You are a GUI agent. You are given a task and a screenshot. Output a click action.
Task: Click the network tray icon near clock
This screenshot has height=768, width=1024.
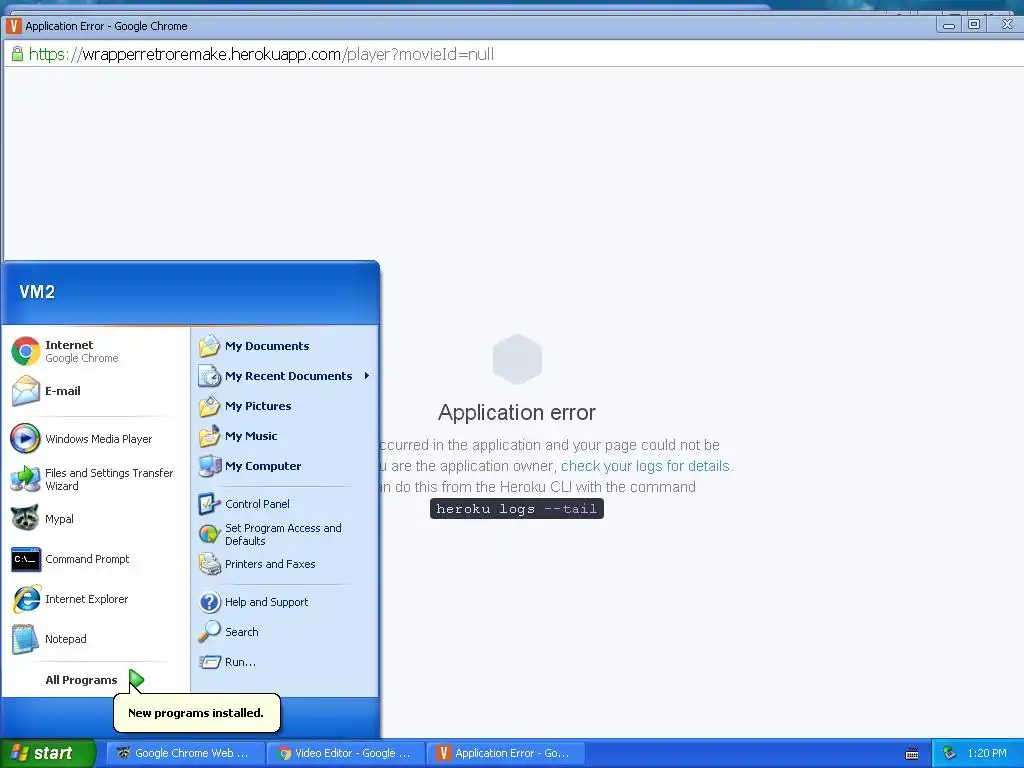(949, 753)
